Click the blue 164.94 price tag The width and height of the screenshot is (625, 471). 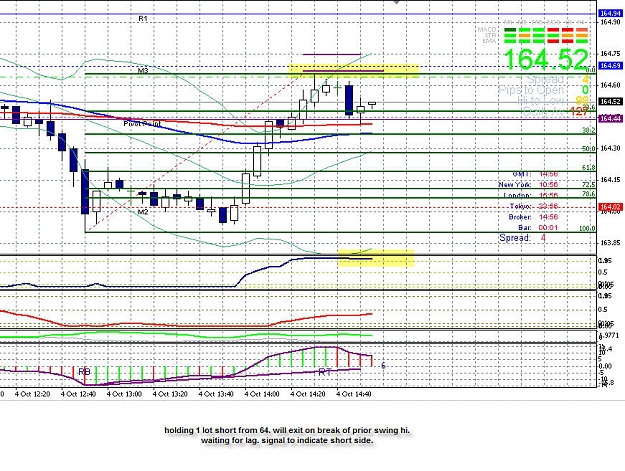610,14
